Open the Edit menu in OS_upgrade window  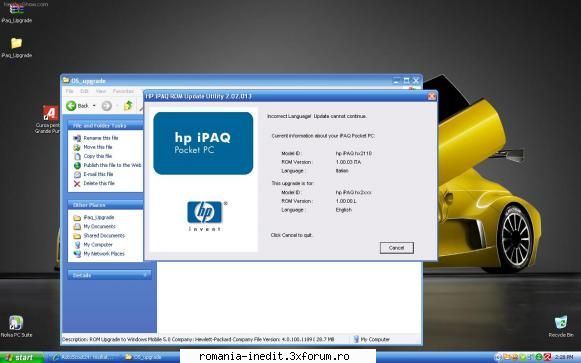point(84,91)
